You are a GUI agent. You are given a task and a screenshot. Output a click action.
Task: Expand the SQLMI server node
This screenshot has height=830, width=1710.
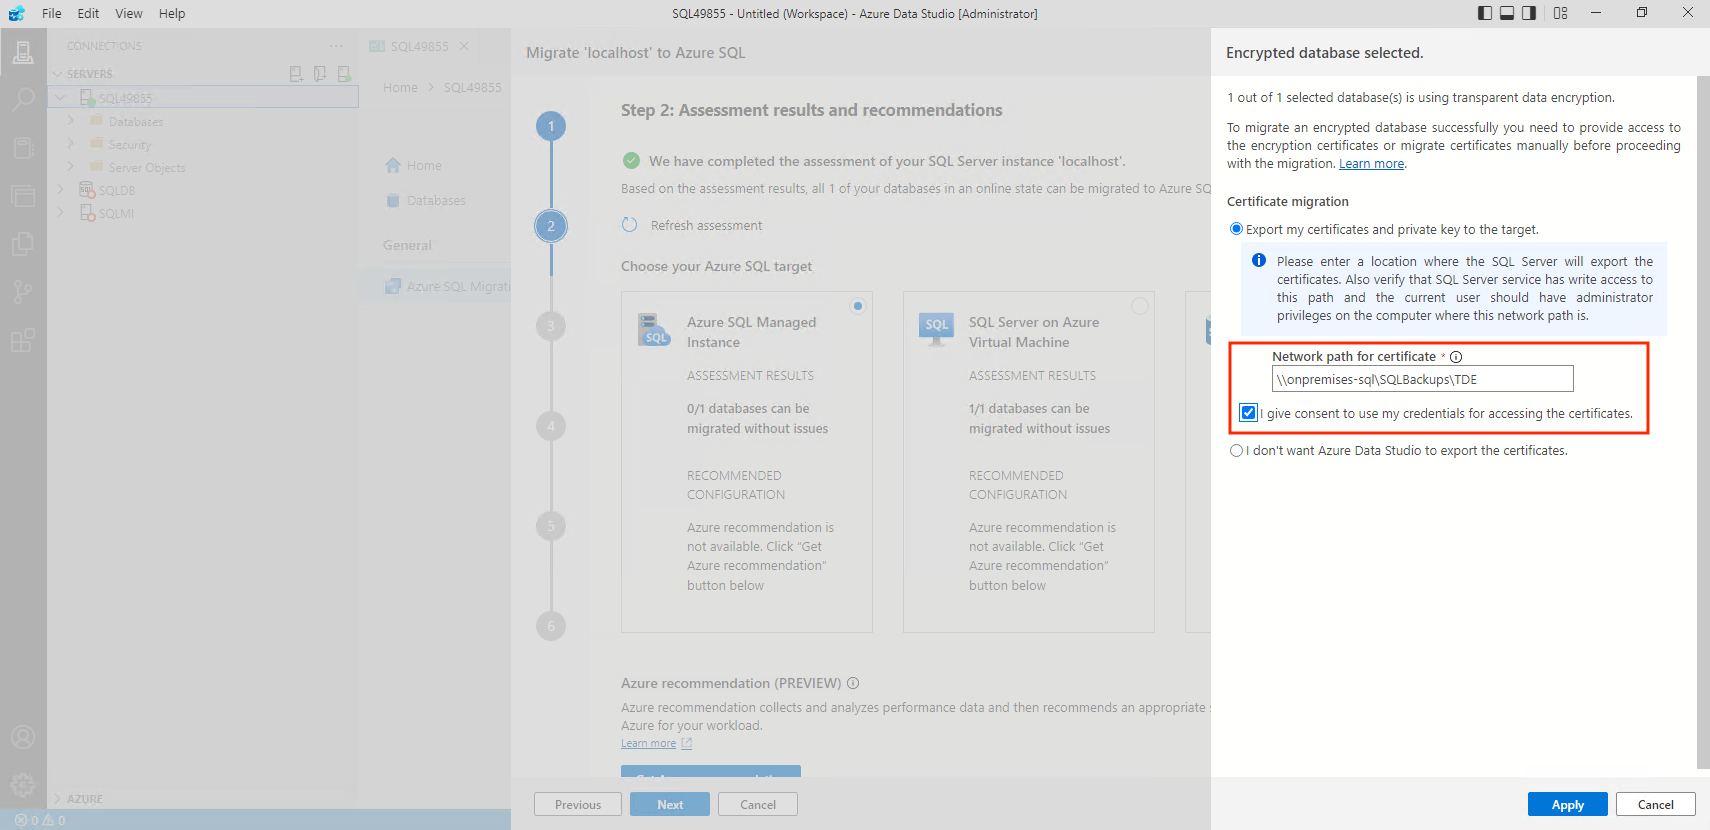[x=61, y=213]
